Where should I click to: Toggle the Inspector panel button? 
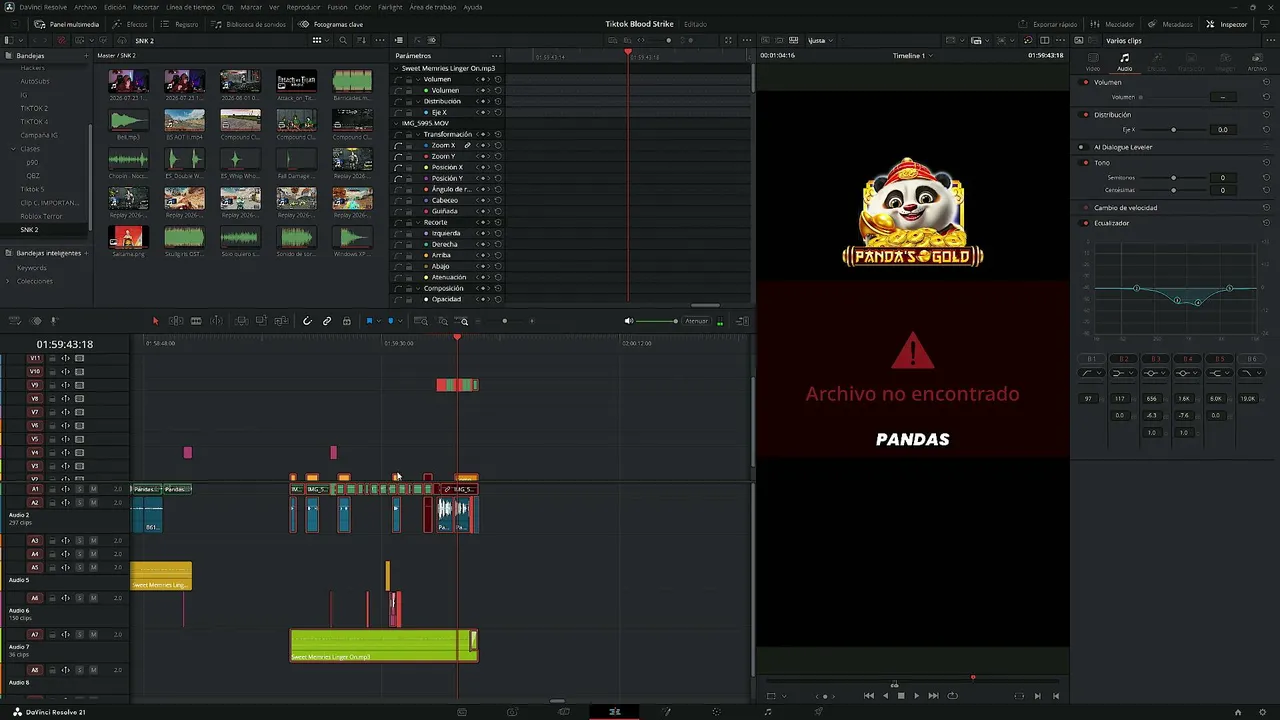(1227, 24)
